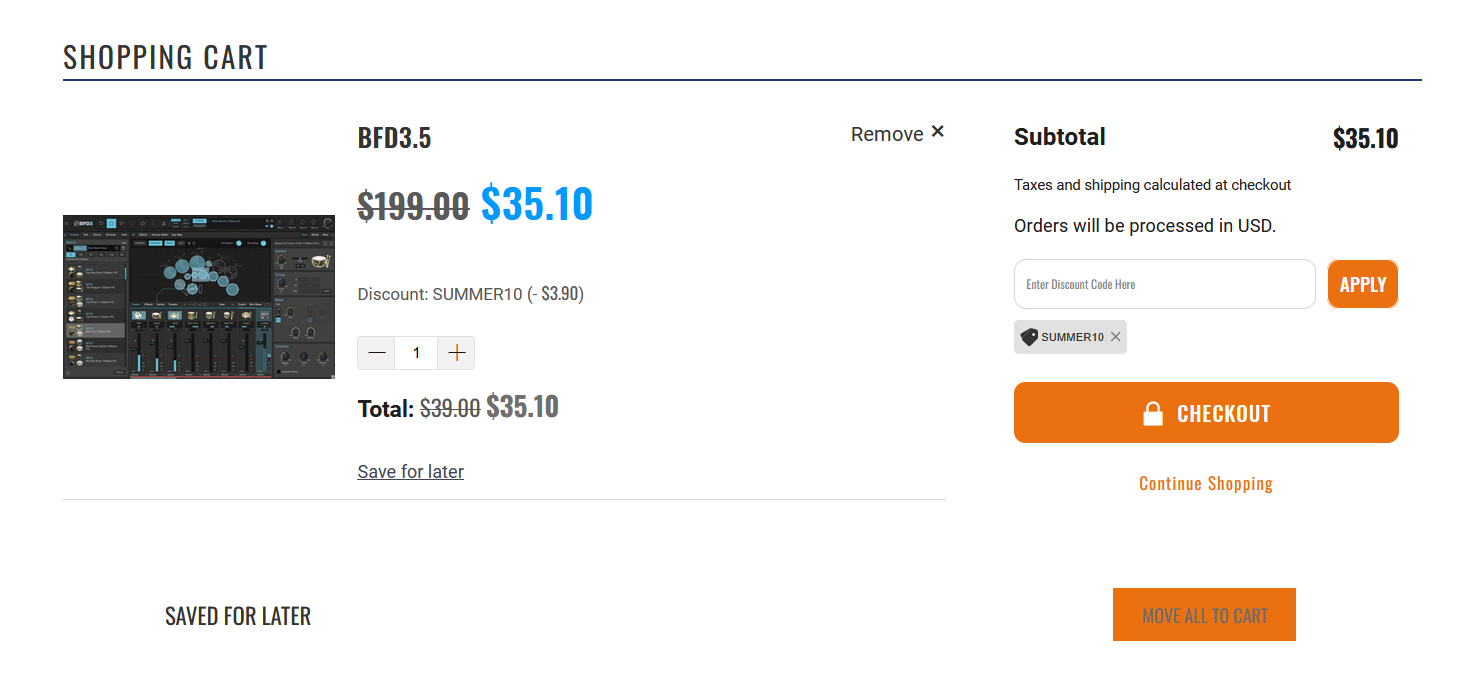Increase quantity with the plus icon

pyautogui.click(x=457, y=353)
